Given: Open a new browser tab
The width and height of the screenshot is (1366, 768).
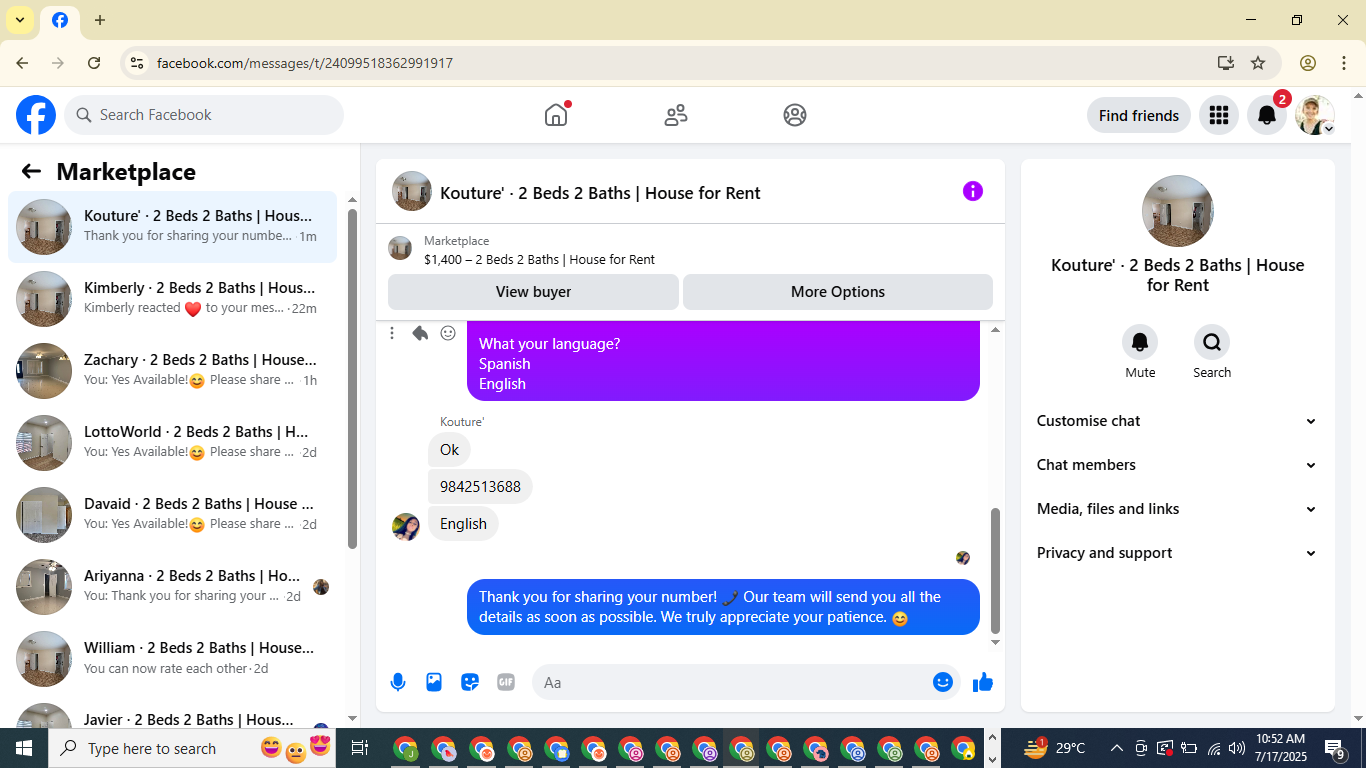Looking at the screenshot, I should 100,20.
